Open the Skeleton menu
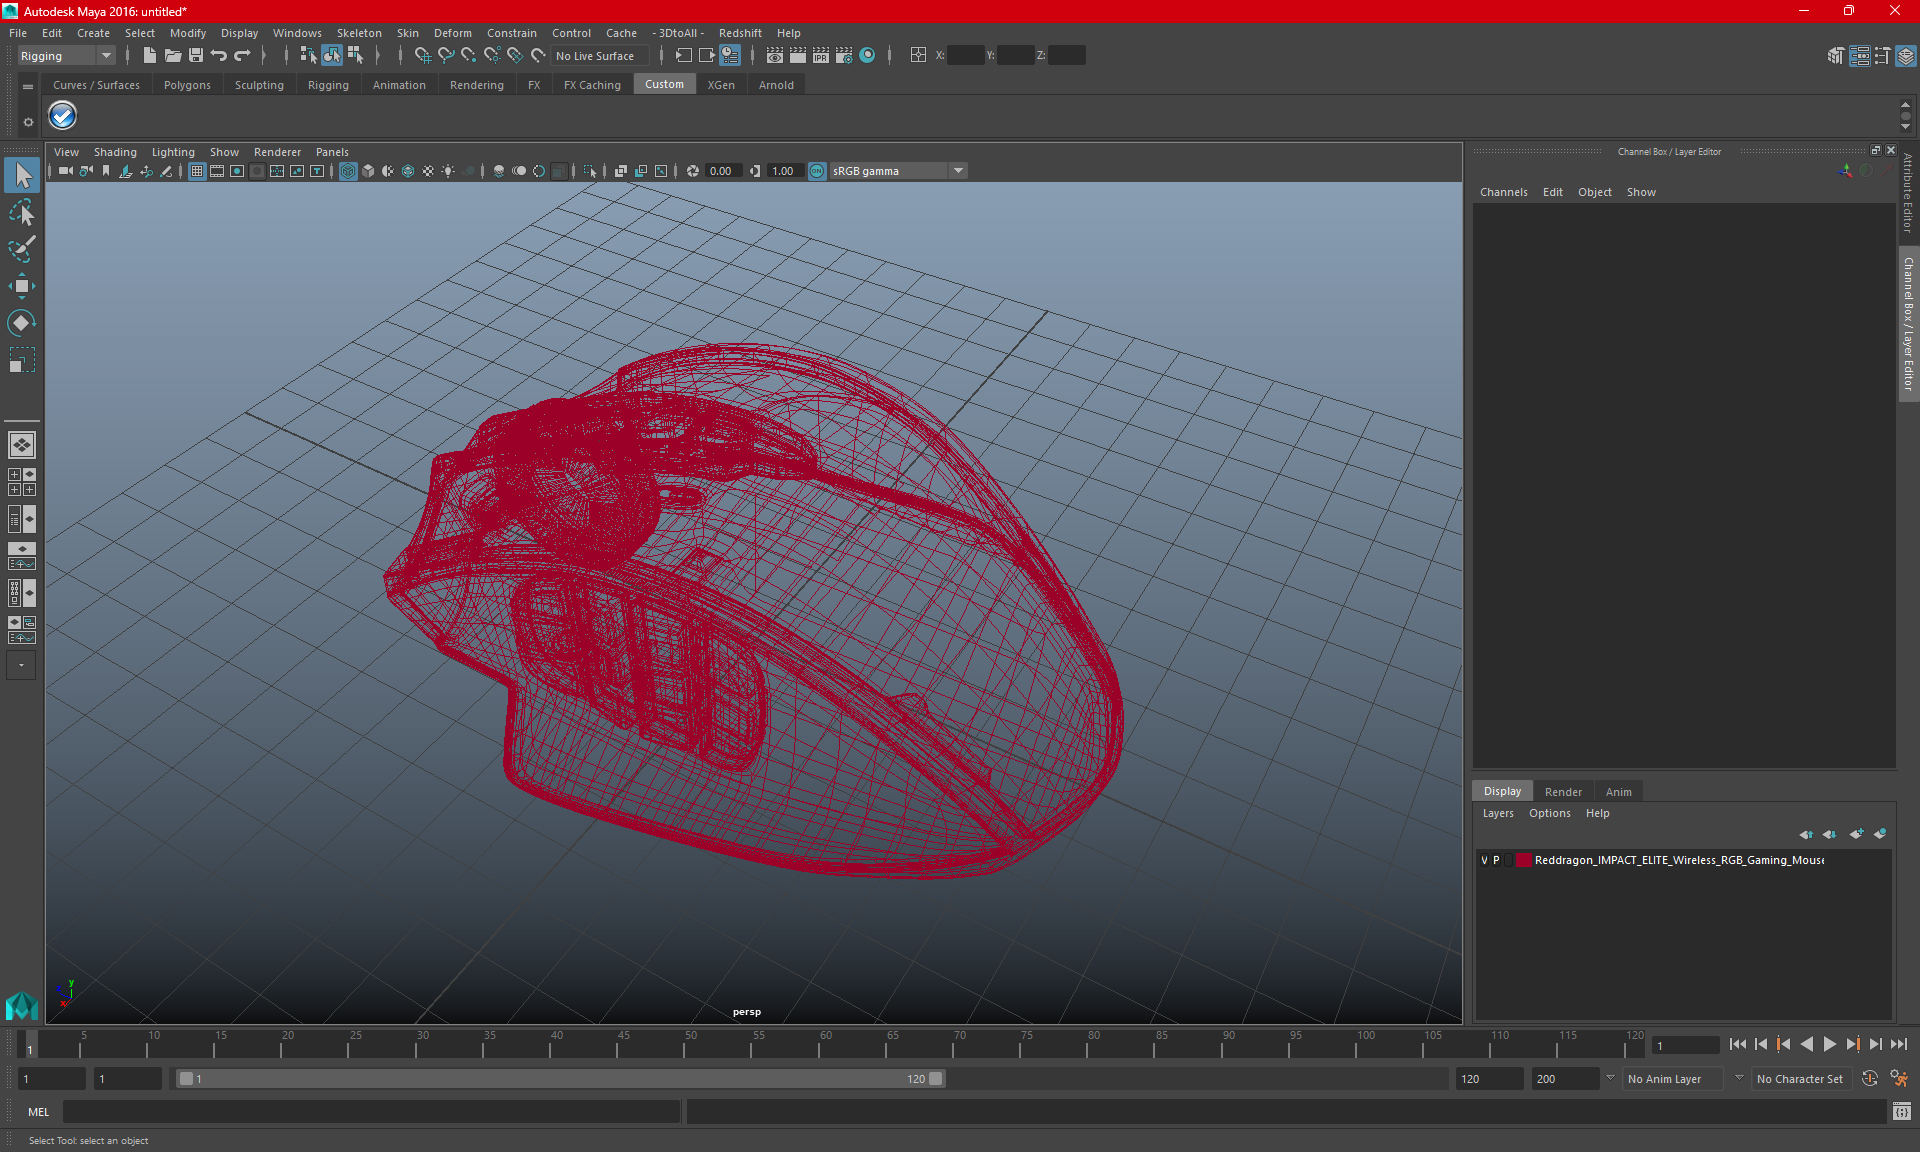The image size is (1920, 1152). pyautogui.click(x=359, y=33)
